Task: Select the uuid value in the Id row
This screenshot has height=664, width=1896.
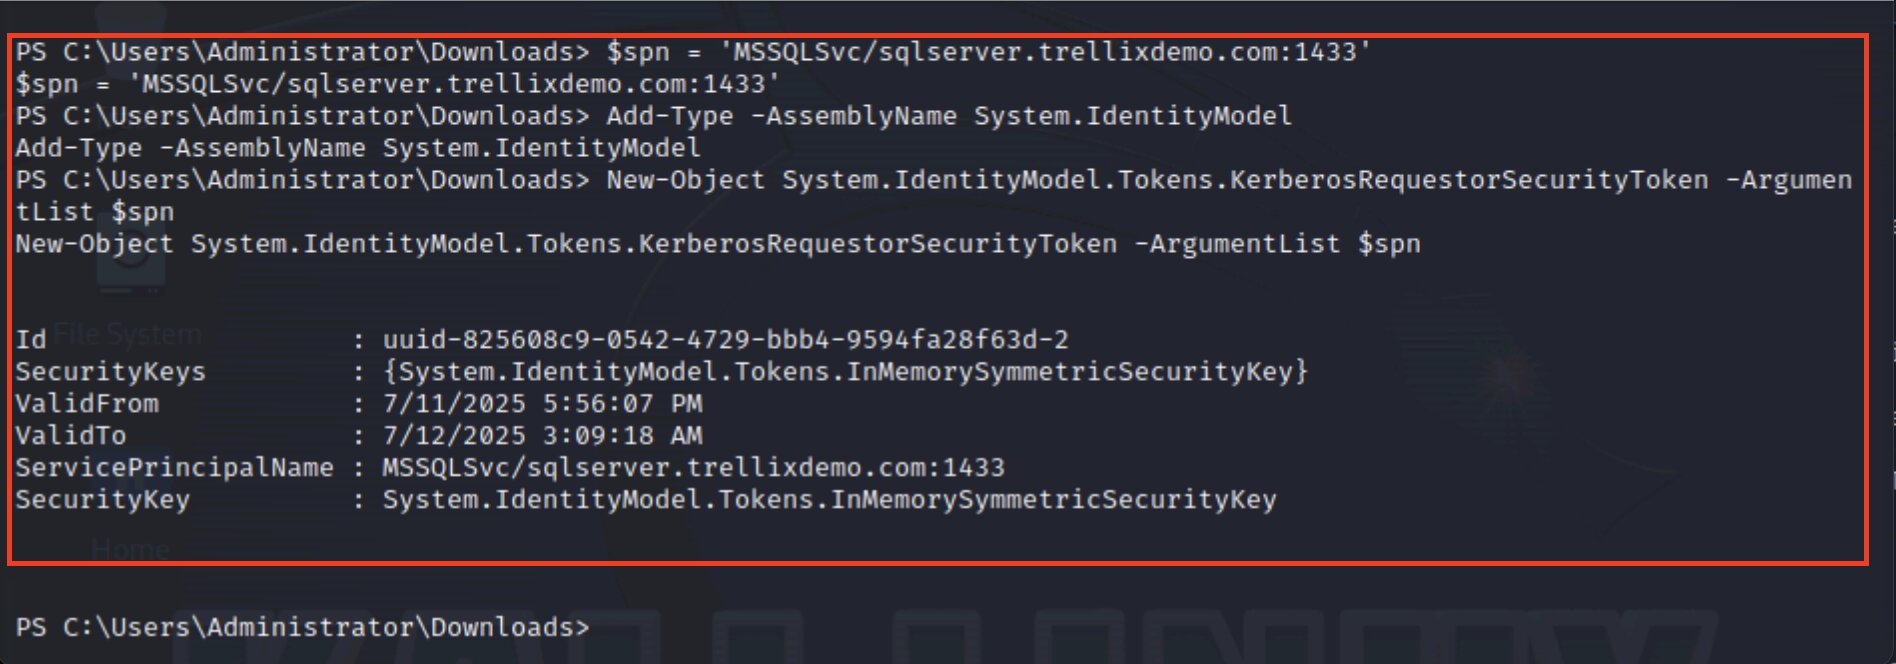Action: point(725,339)
